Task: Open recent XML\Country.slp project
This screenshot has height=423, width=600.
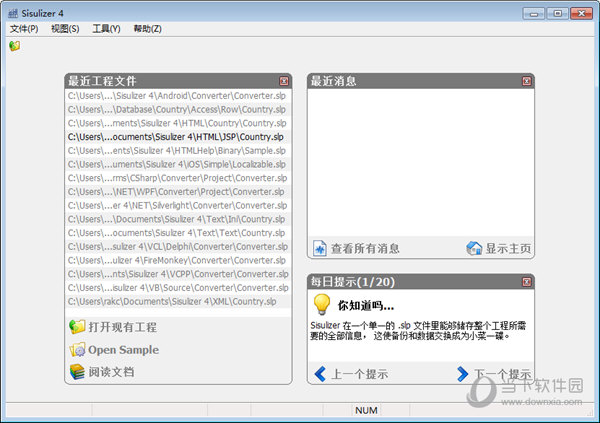Action: point(178,302)
